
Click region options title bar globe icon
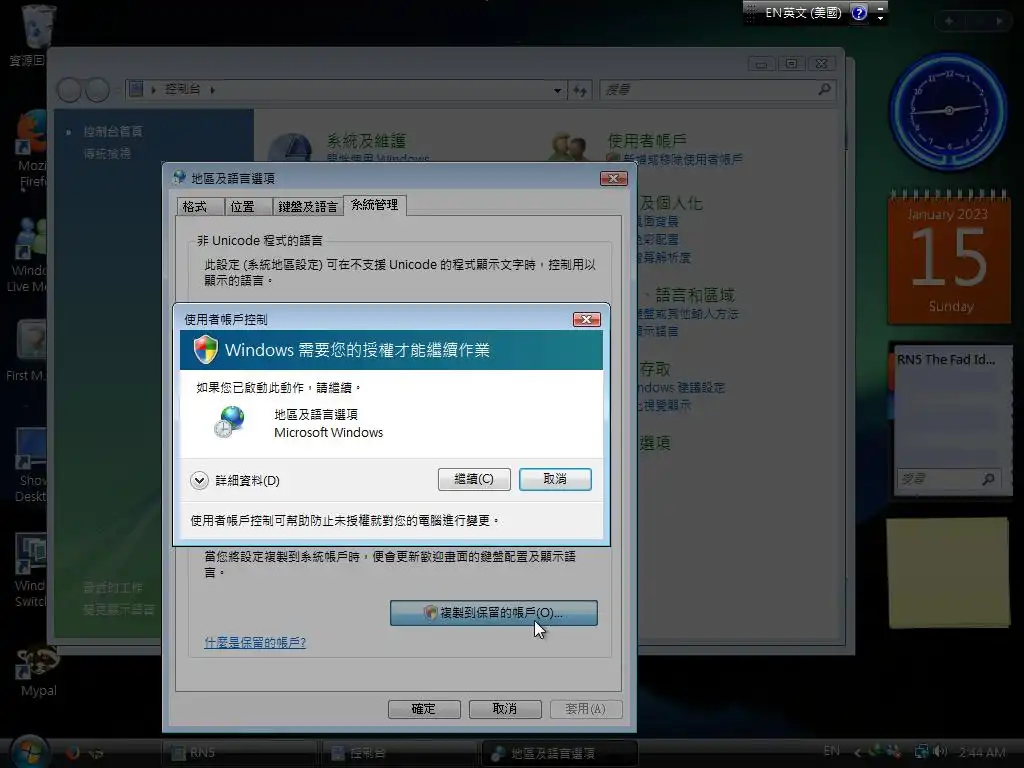[x=180, y=178]
